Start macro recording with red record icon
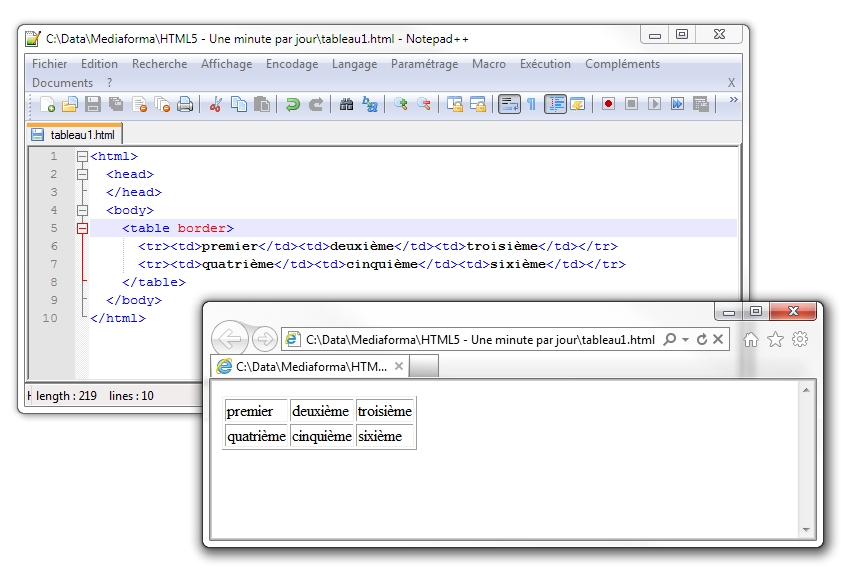The width and height of the screenshot is (844, 568). (x=608, y=104)
